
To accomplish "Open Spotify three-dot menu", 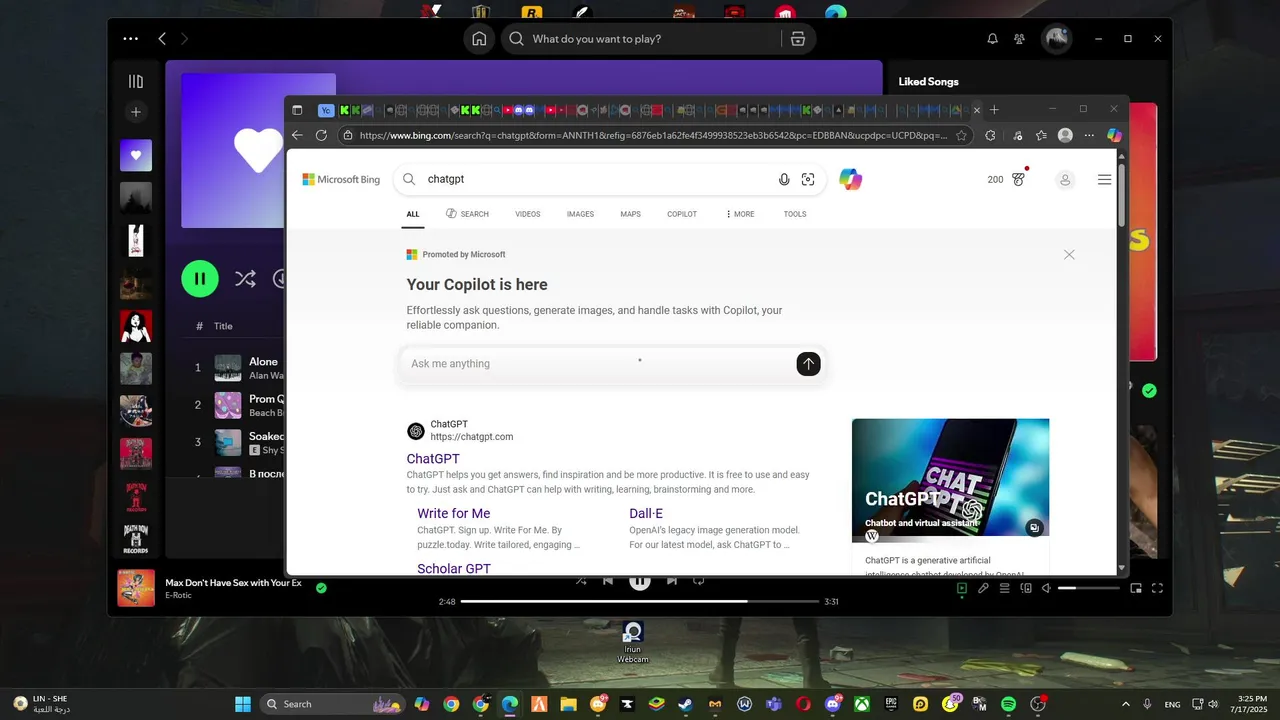I will 131,39.
